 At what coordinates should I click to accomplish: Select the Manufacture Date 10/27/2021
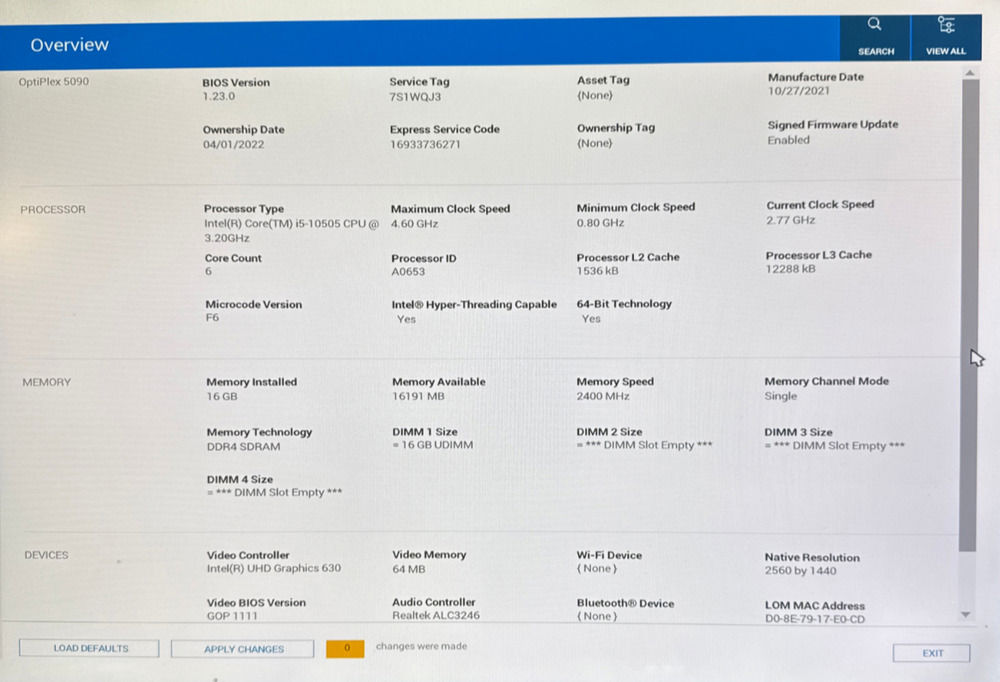pyautogui.click(x=798, y=91)
